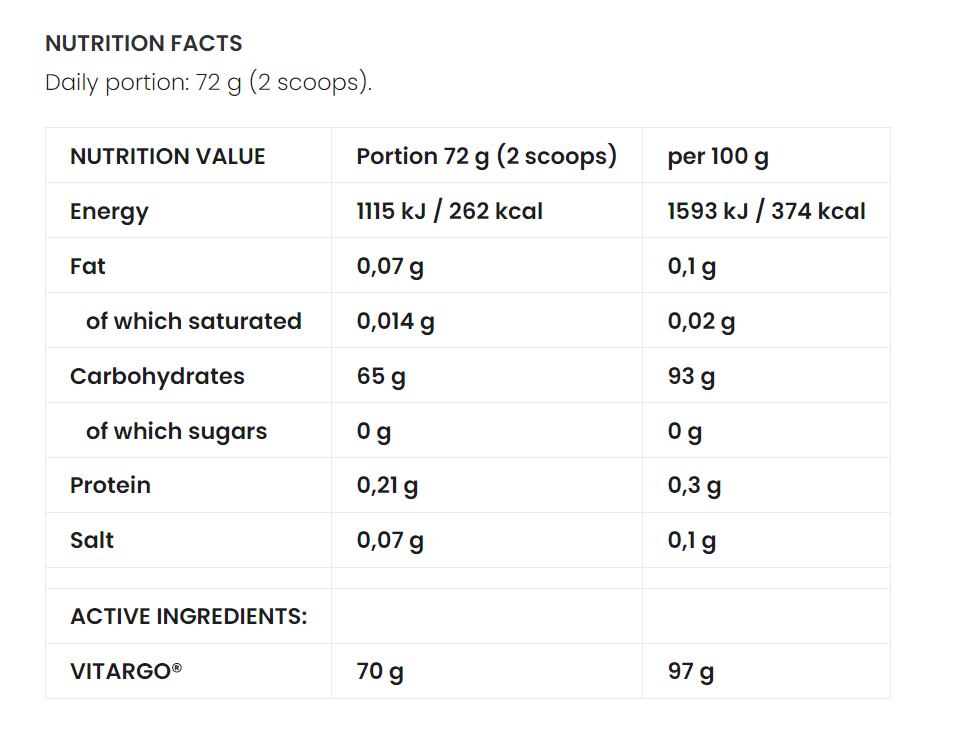Image resolution: width=955 pixels, height=746 pixels.
Task: Select the Protein row label
Action: [x=110, y=486]
